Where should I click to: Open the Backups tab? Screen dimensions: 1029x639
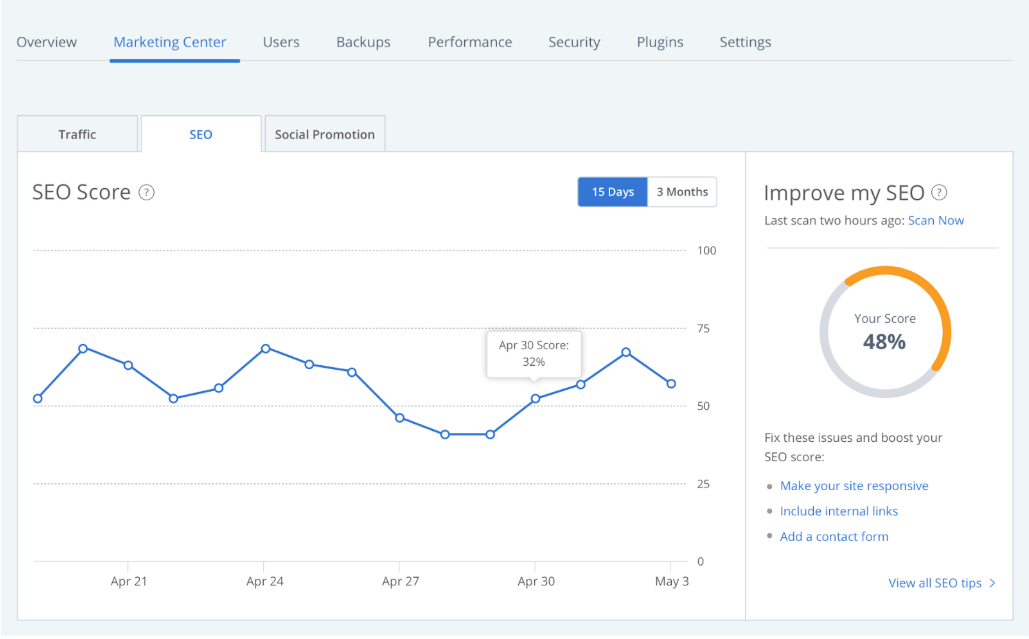click(x=363, y=42)
